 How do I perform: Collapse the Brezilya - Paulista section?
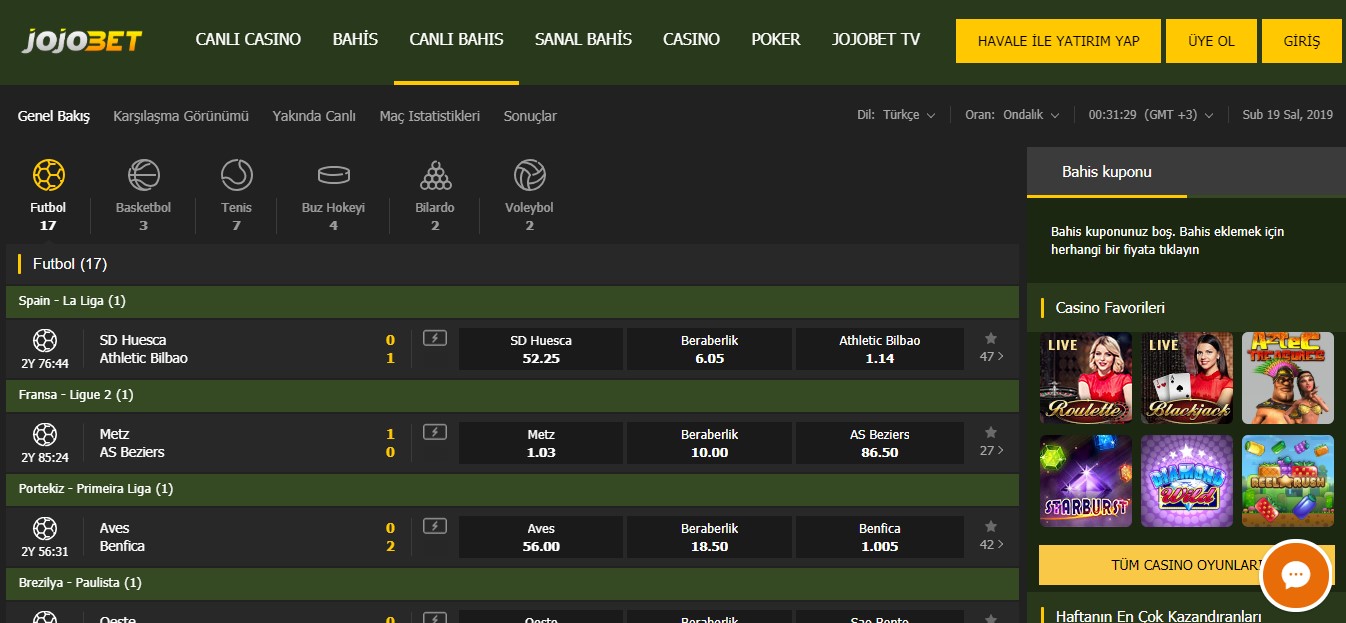coord(512,583)
